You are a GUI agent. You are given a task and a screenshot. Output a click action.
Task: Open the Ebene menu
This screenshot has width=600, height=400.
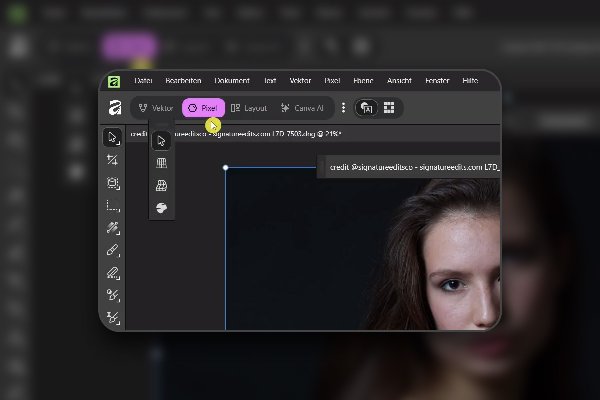pyautogui.click(x=363, y=80)
